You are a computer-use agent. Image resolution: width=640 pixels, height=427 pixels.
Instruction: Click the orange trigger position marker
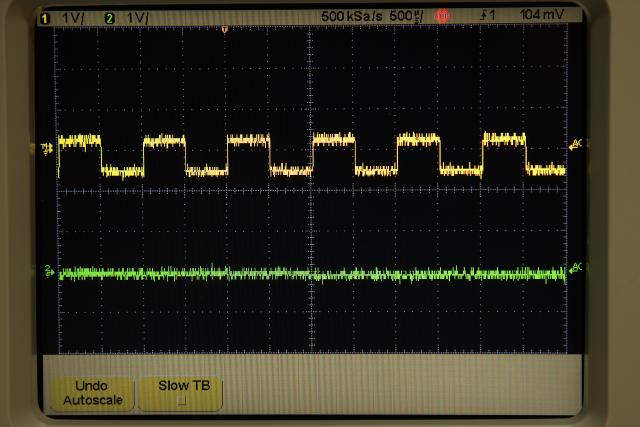[224, 29]
